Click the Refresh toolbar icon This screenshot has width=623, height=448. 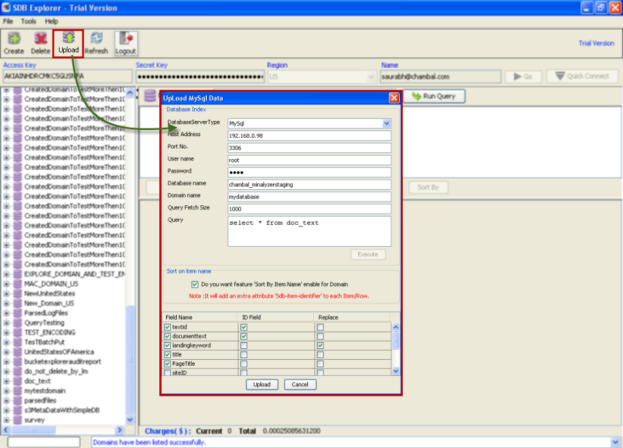pos(96,43)
